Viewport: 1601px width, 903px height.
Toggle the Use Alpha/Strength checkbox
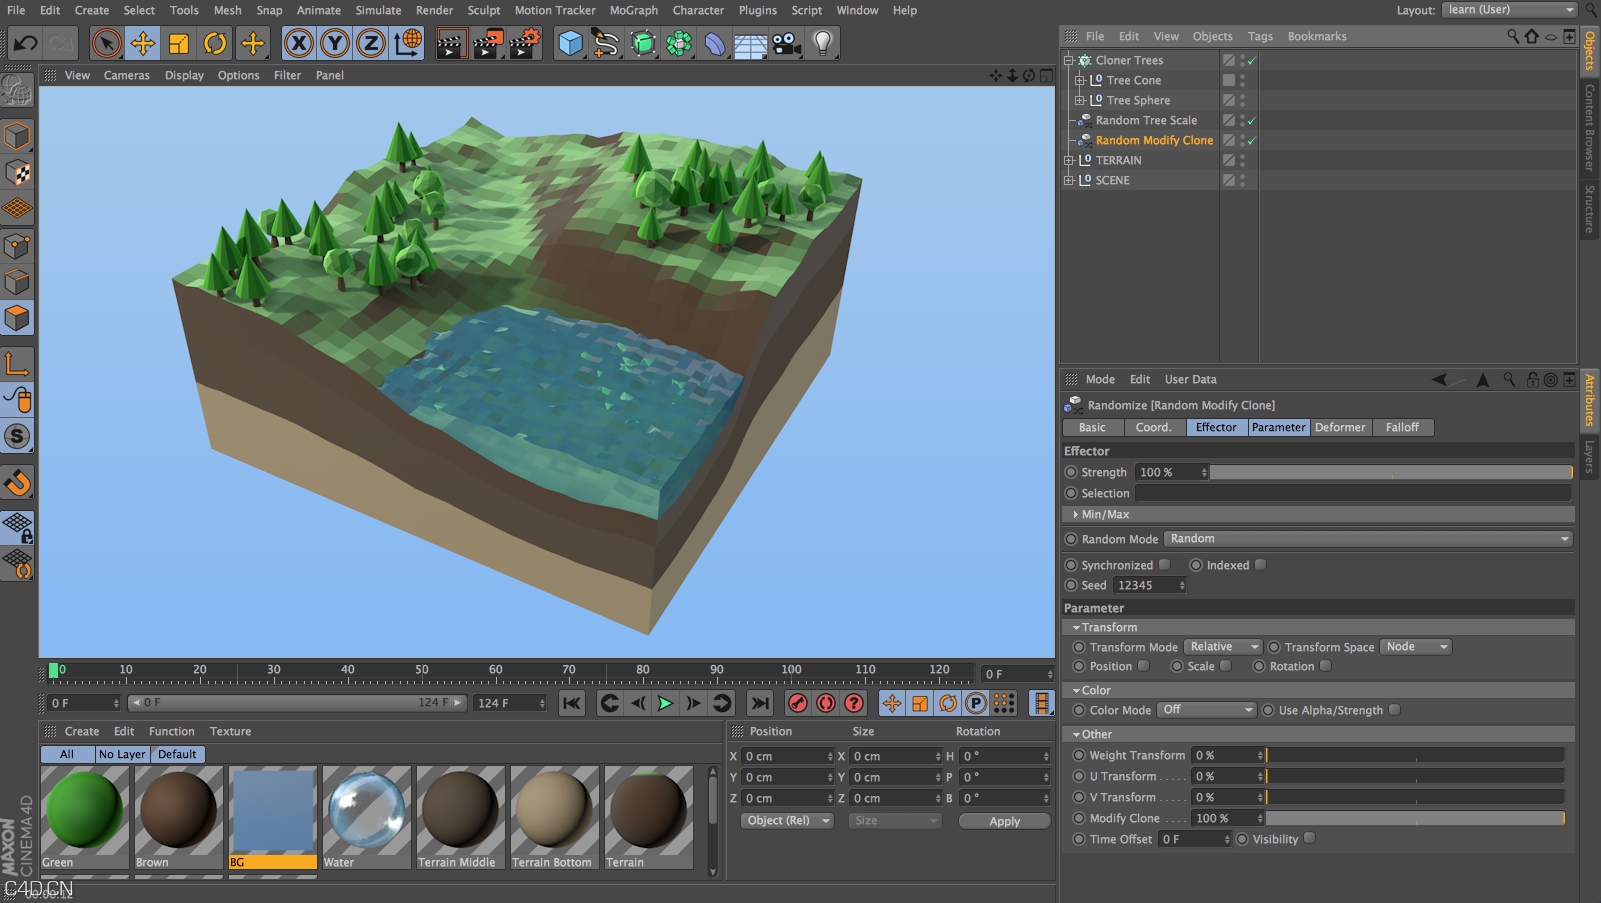click(x=1396, y=710)
